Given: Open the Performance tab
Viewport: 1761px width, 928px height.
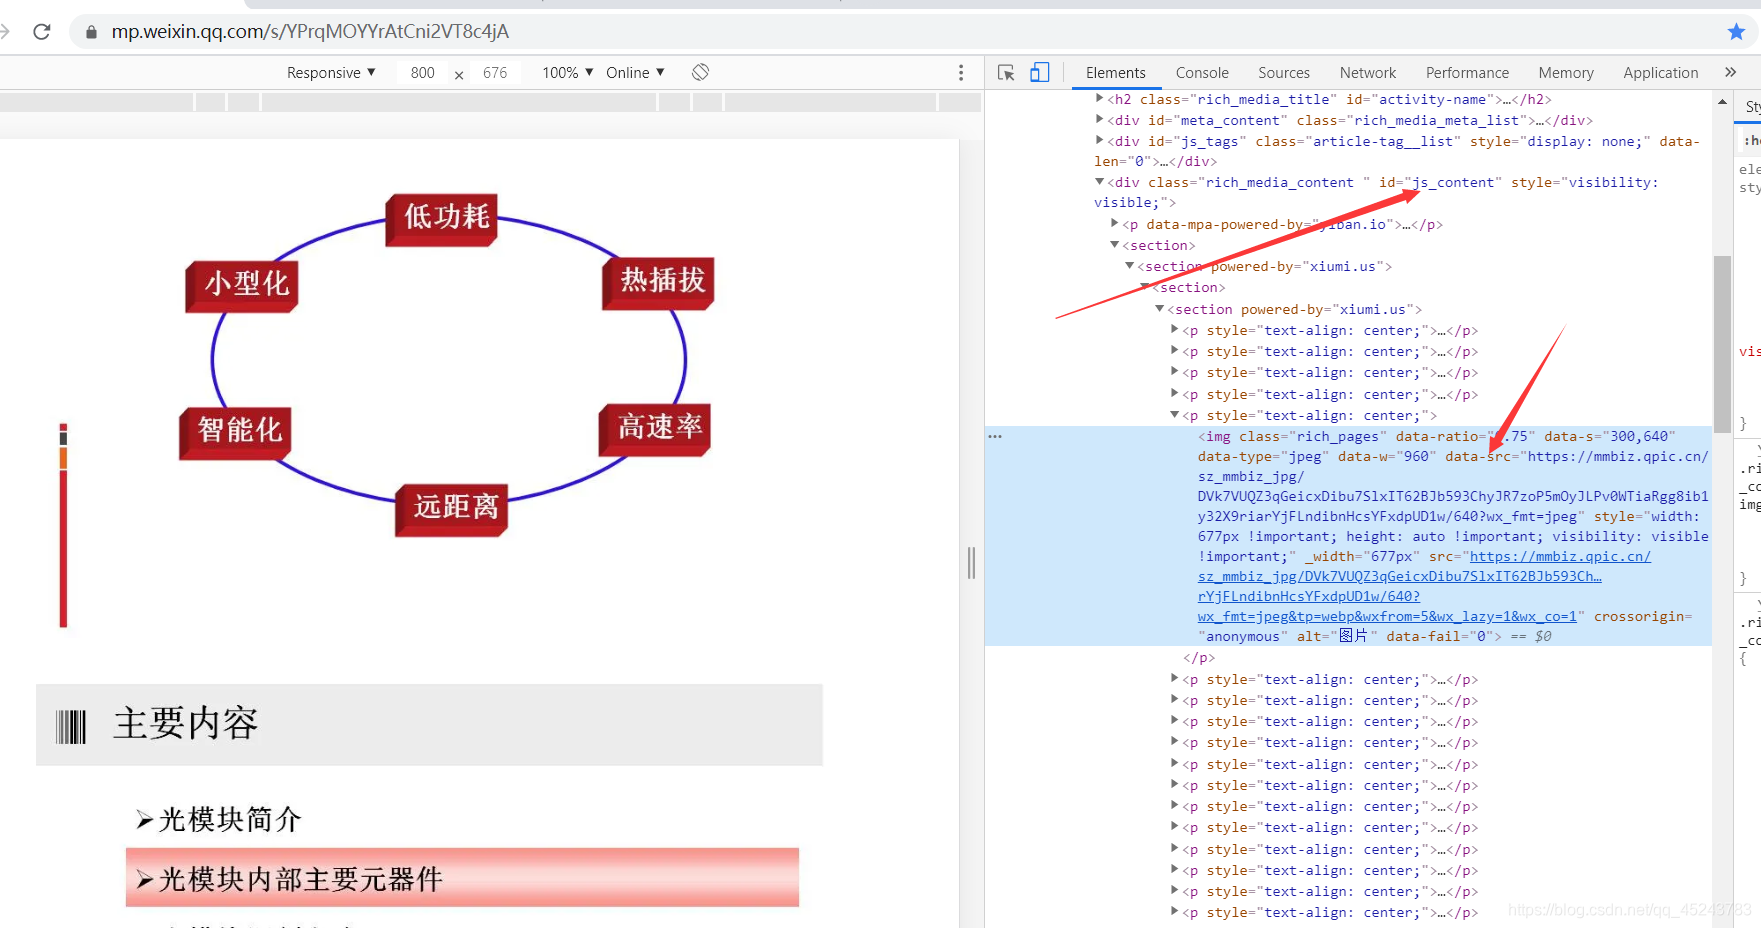Looking at the screenshot, I should pos(1467,72).
